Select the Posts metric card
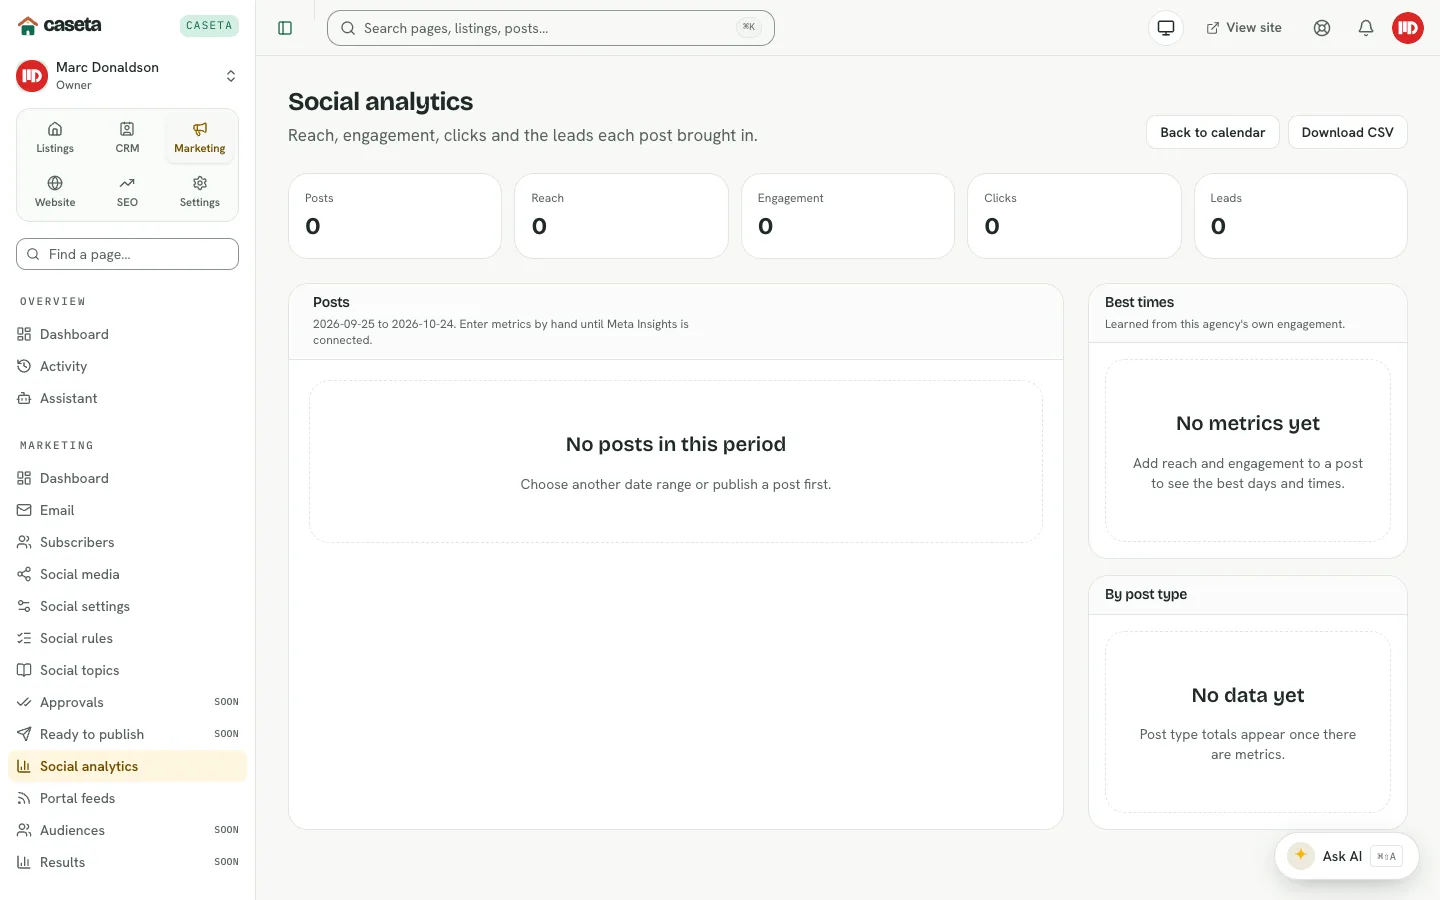Screen dimensions: 1440x900 [x=395, y=216]
